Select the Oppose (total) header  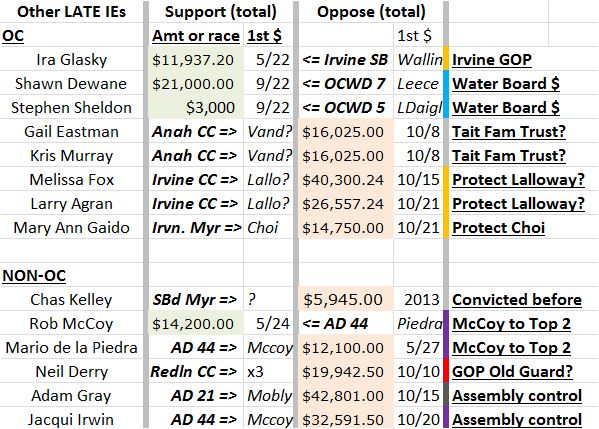coord(371,12)
